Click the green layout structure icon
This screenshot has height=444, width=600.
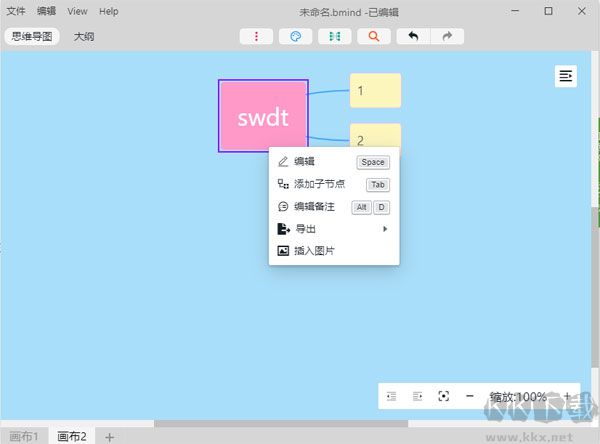tap(334, 36)
